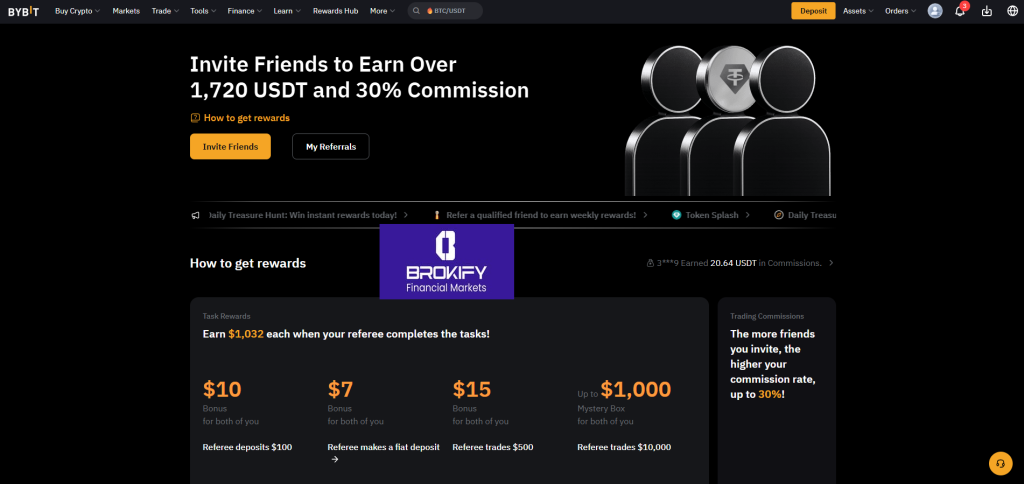The image size is (1024, 484).
Task: Click the announcement megaphone icon
Action: click(196, 215)
